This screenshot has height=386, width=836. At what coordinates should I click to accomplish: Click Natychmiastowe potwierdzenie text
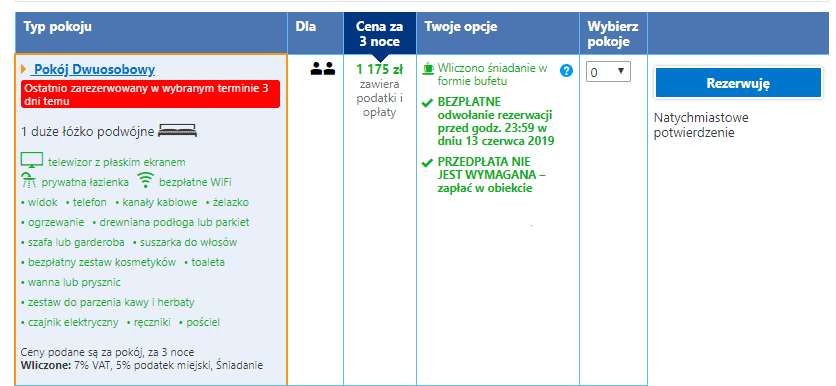tap(702, 125)
